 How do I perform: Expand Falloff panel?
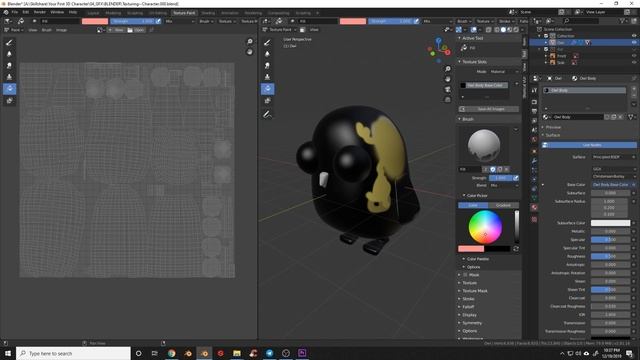coord(468,307)
